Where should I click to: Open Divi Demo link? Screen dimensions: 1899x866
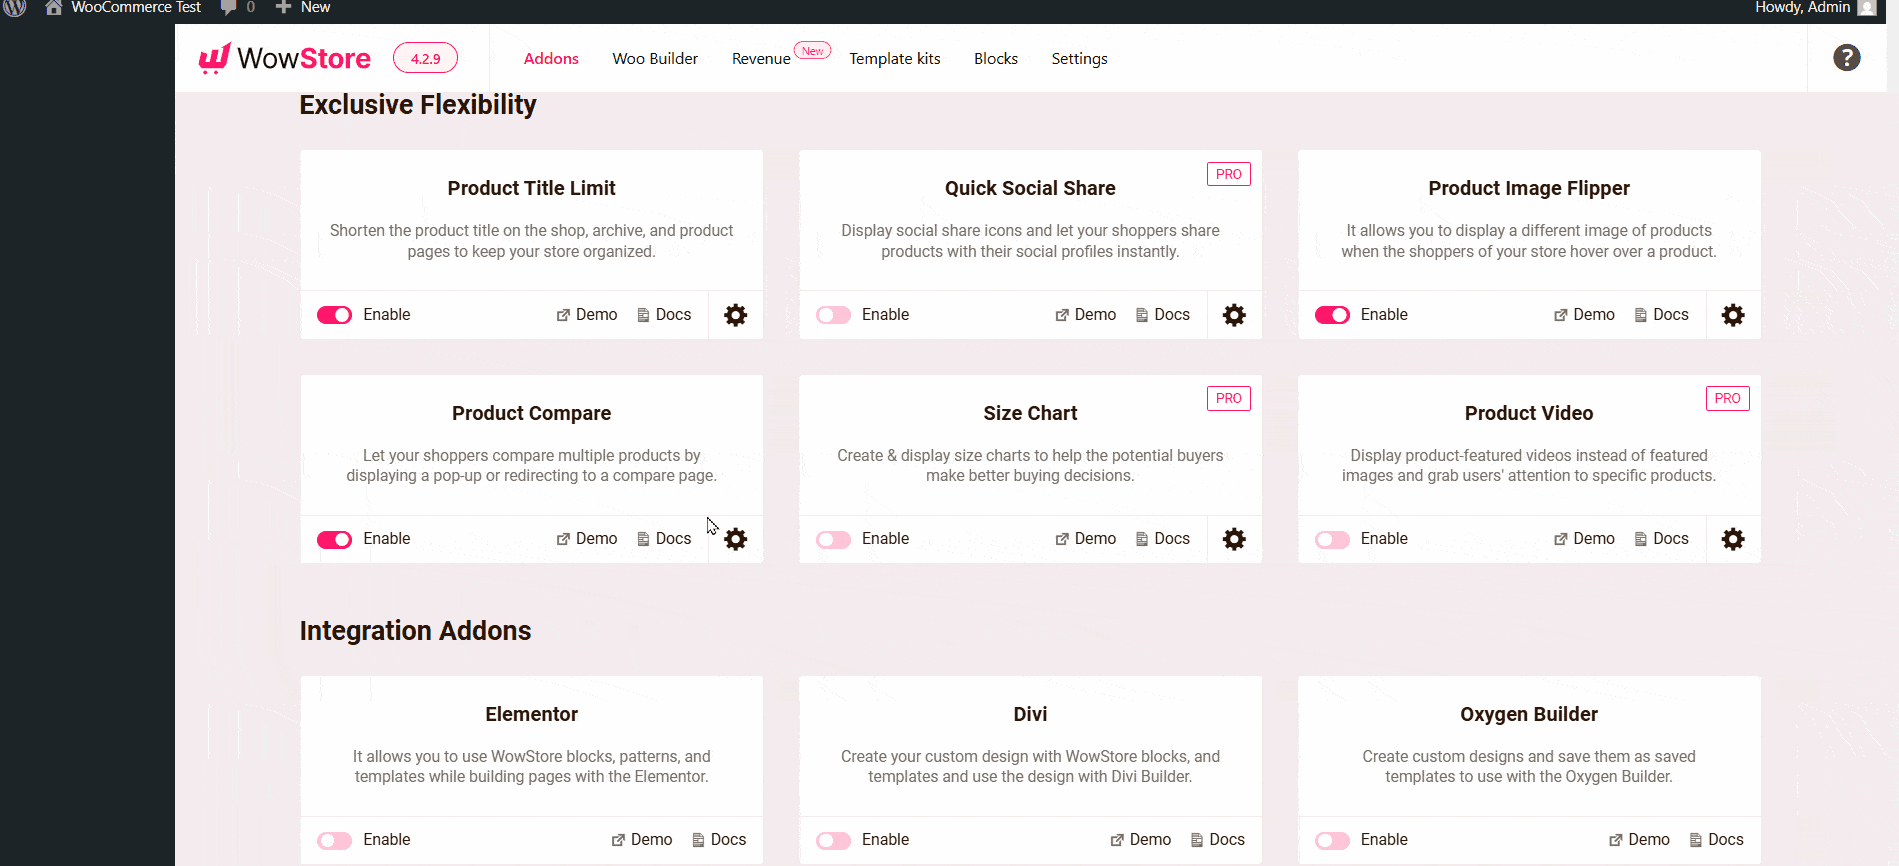click(1141, 839)
